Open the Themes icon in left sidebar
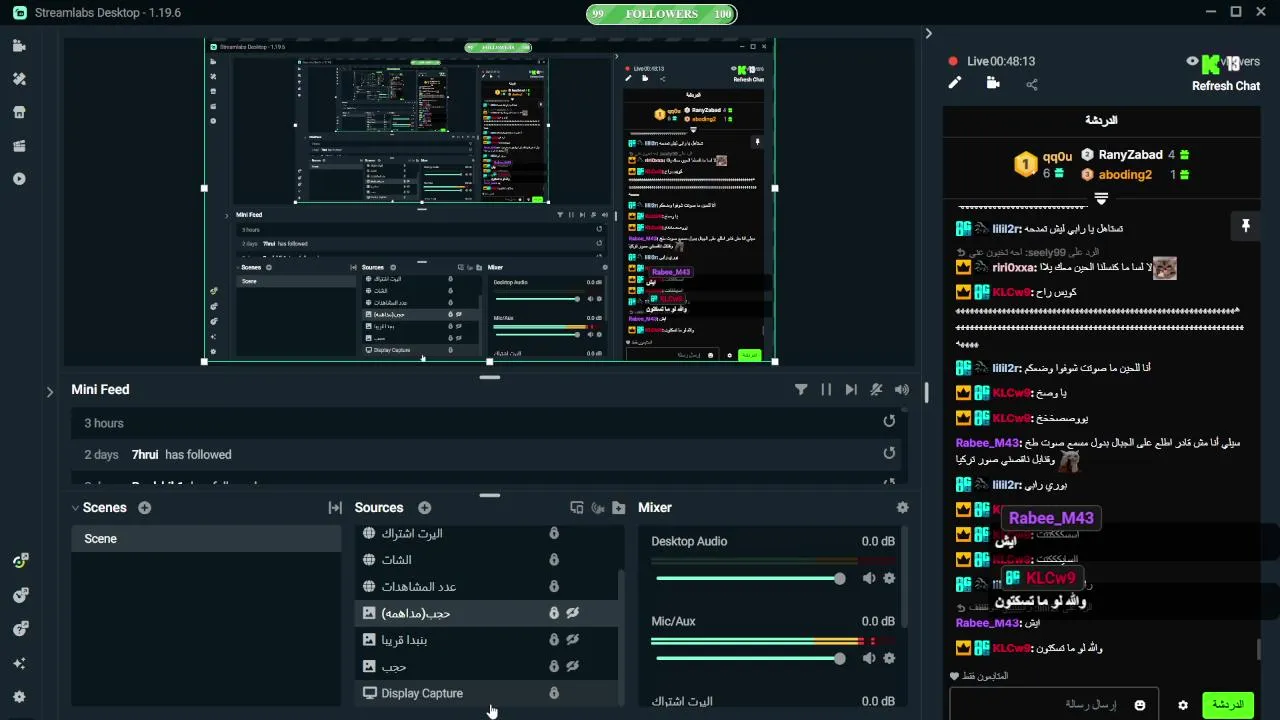Viewport: 1280px width, 720px height. [19, 79]
